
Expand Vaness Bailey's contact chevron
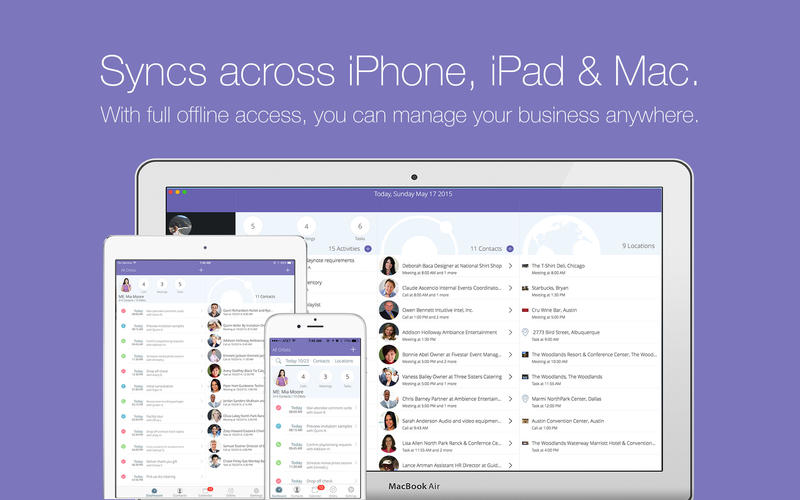pos(510,377)
